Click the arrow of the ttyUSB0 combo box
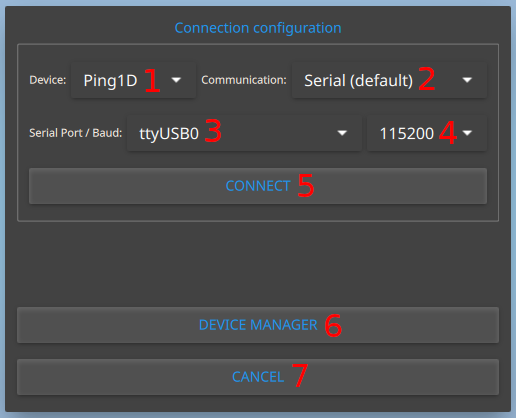This screenshot has width=516, height=418. tap(342, 133)
